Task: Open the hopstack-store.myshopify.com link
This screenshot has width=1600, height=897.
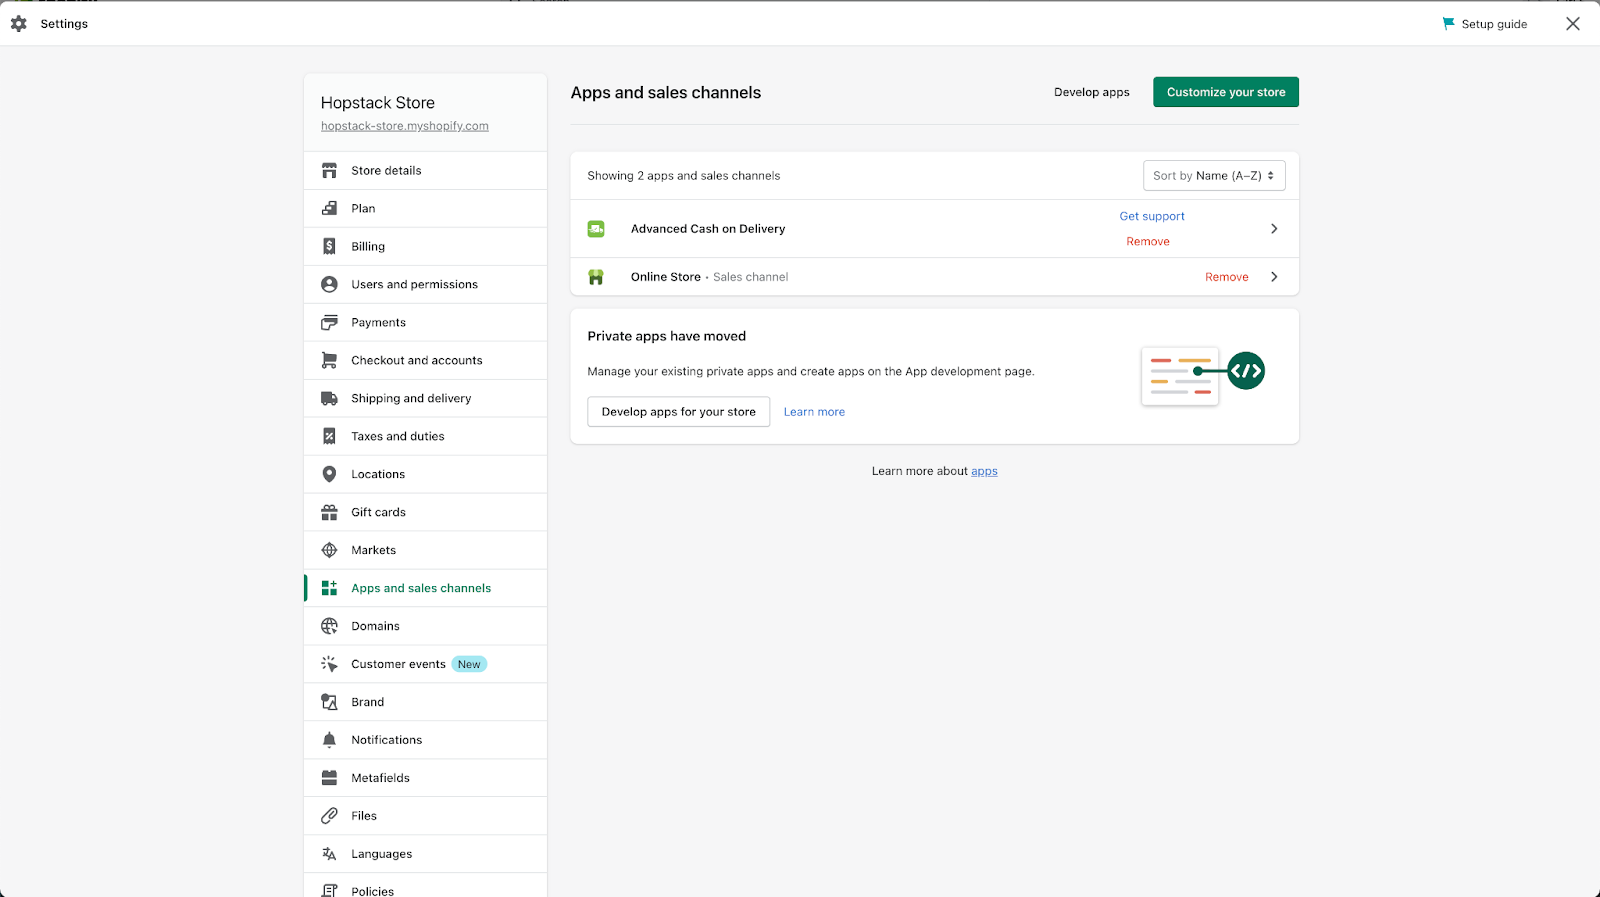Action: click(405, 126)
